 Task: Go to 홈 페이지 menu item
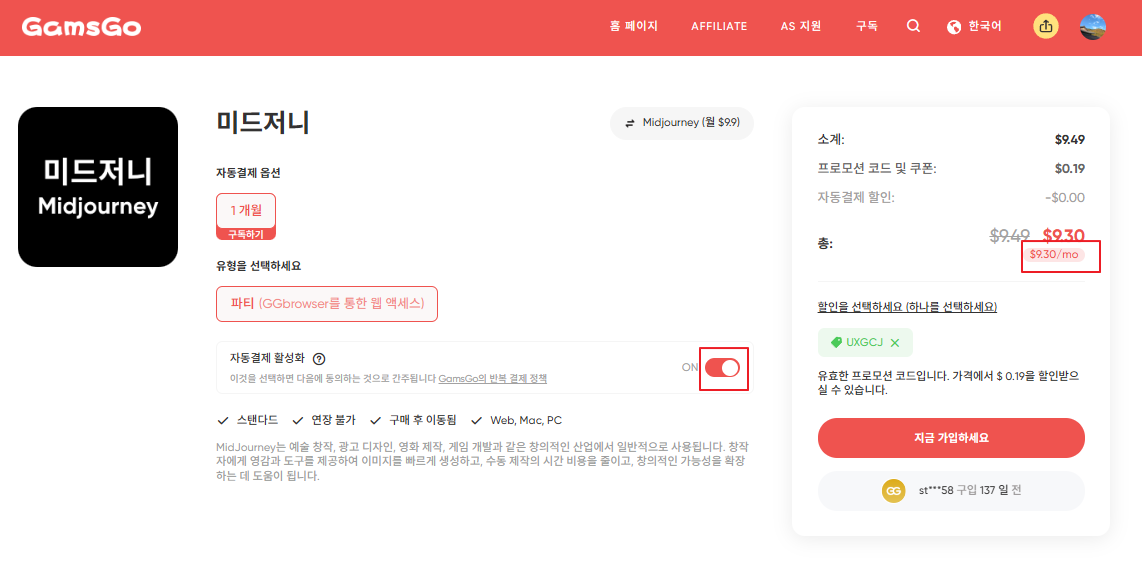pyautogui.click(x=634, y=26)
